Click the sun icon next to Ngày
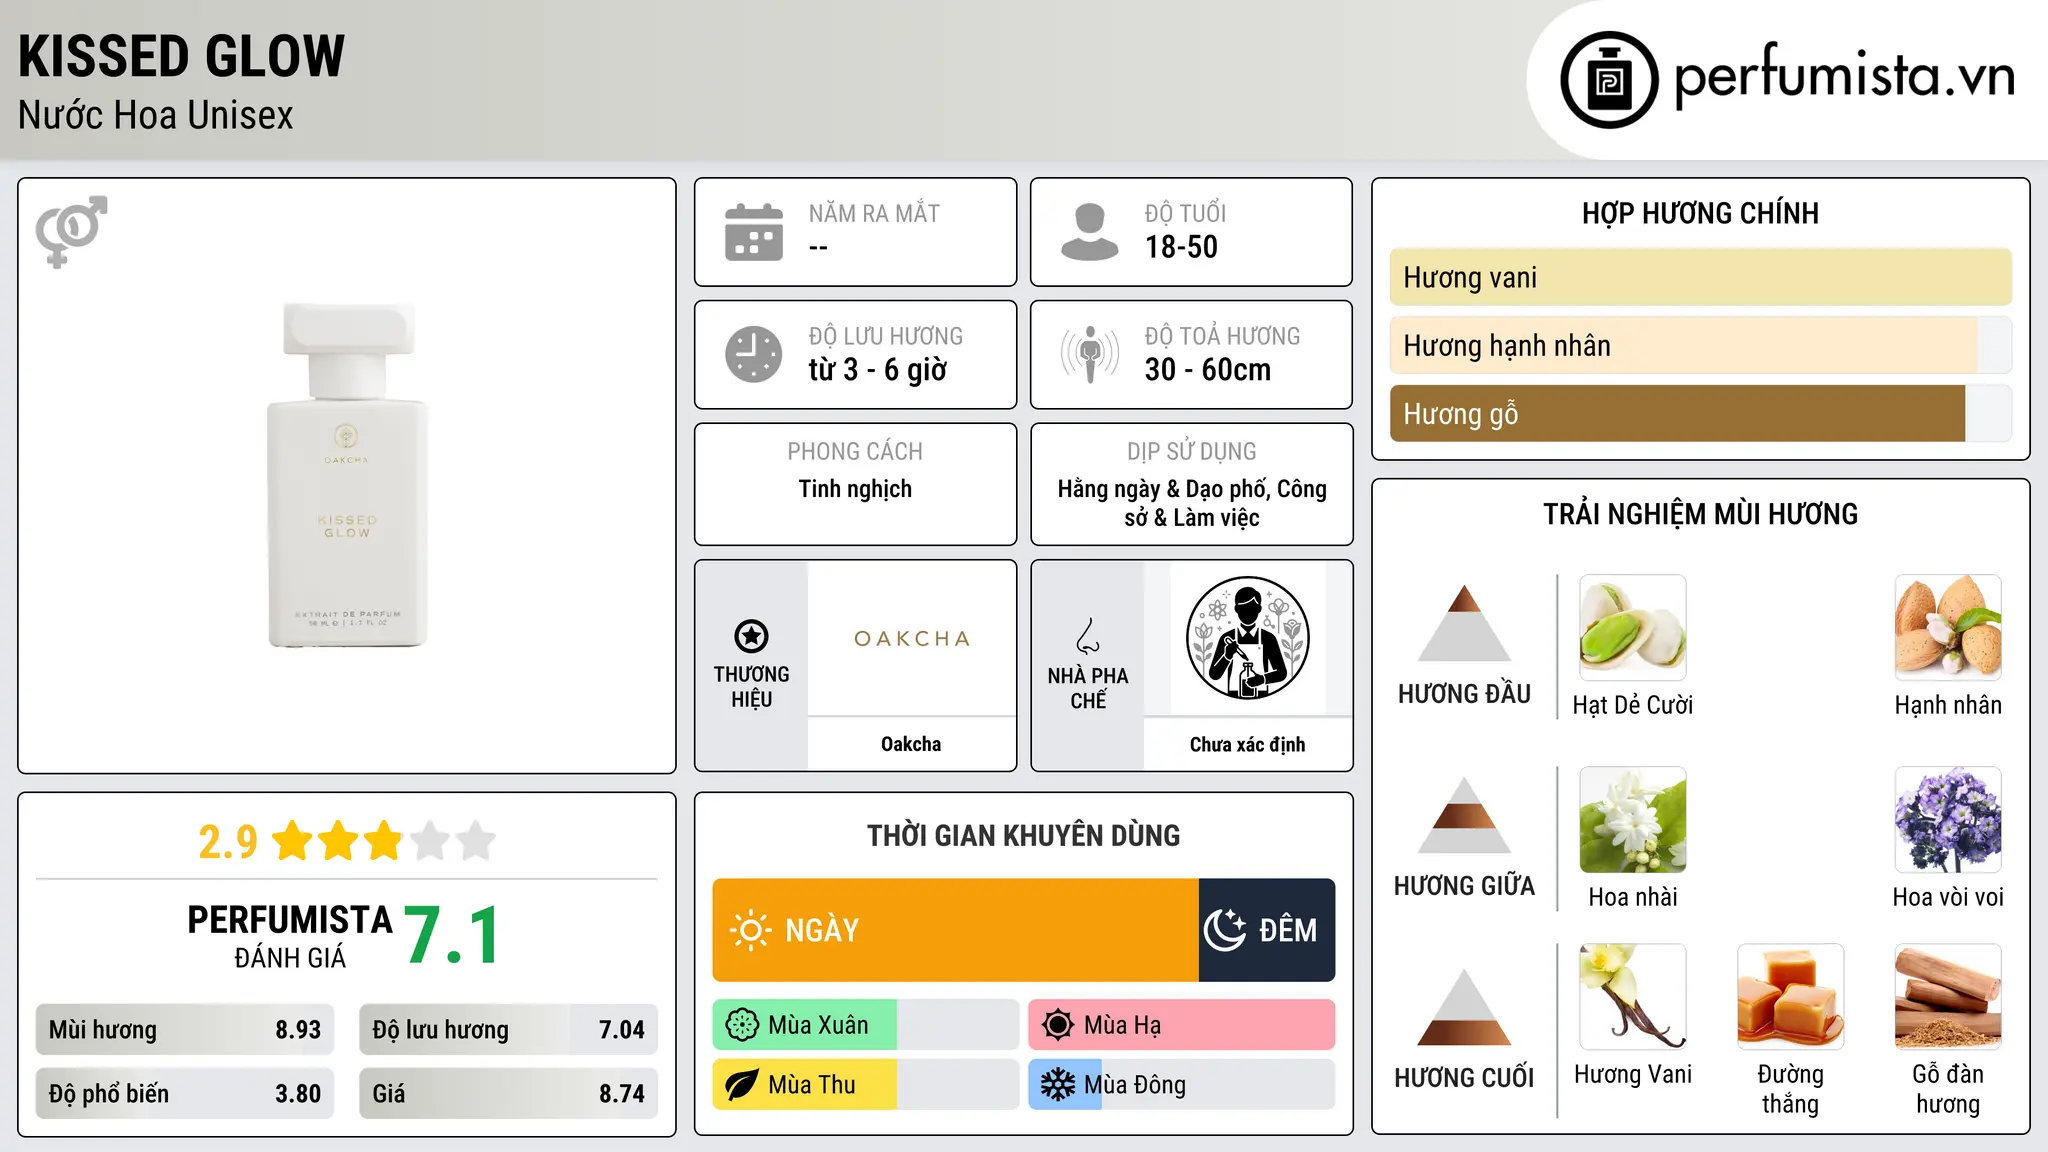The width and height of the screenshot is (2048, 1152). 750,930
